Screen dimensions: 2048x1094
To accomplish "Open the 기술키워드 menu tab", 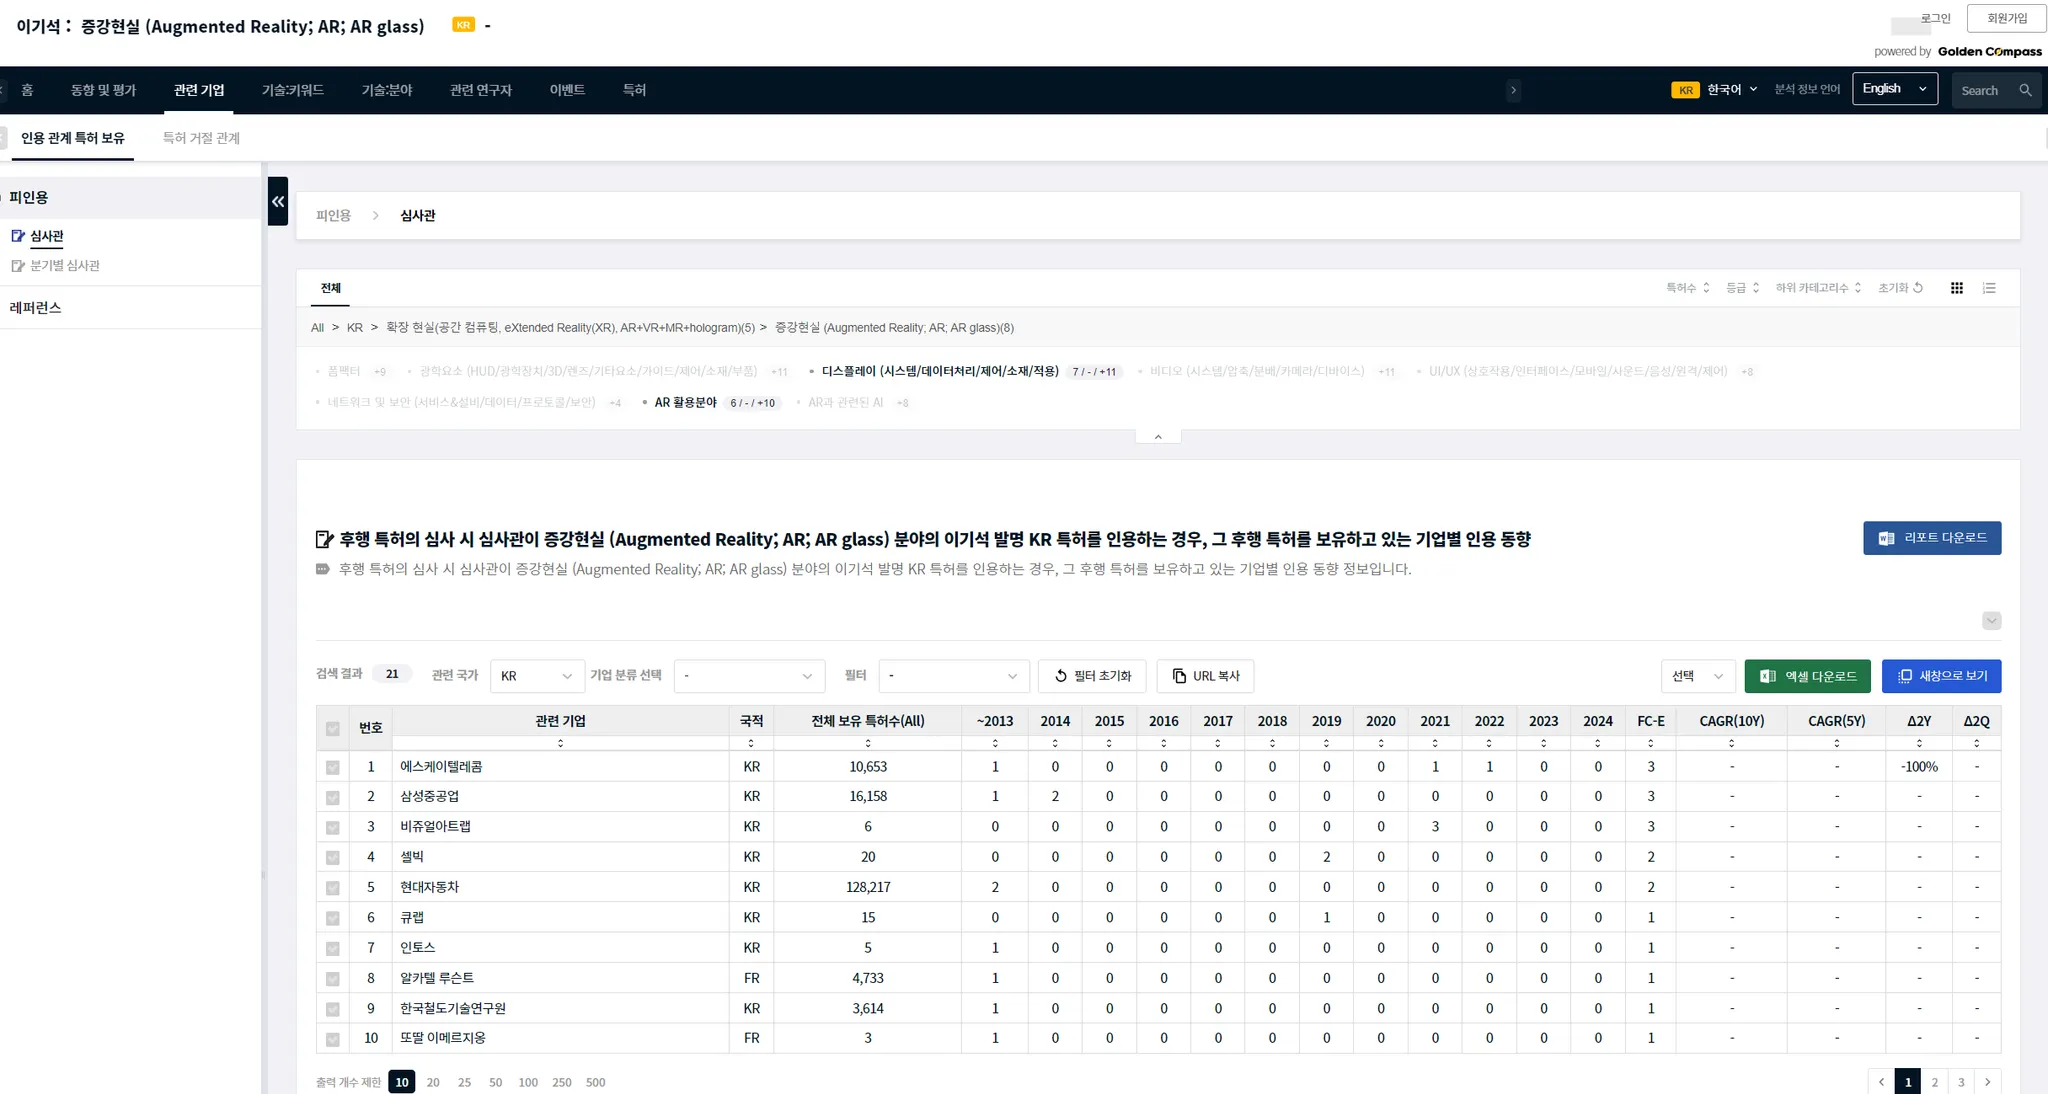I will click(292, 90).
